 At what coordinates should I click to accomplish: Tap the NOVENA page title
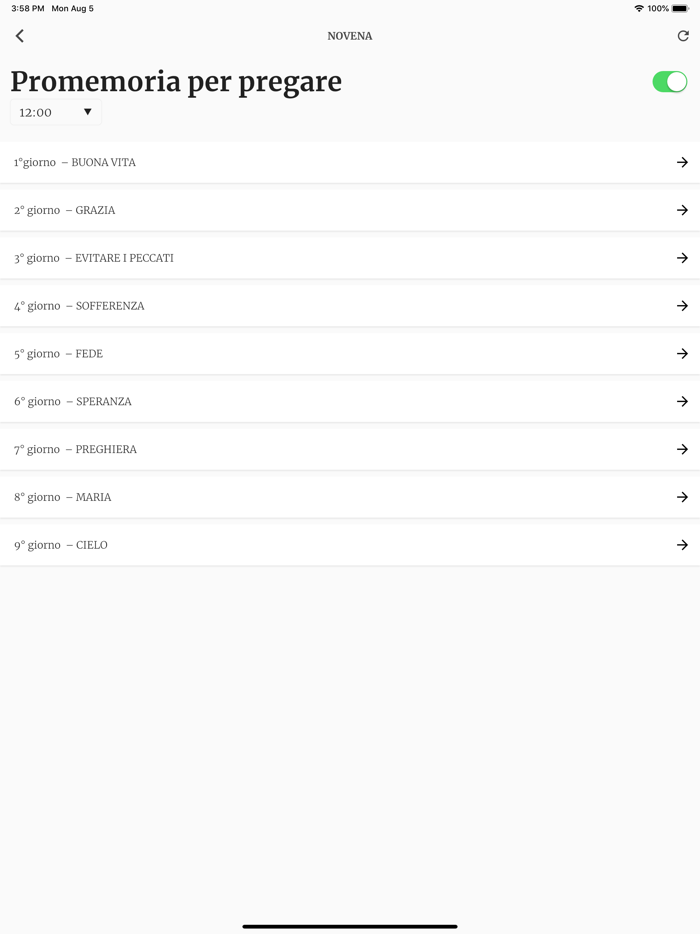350,36
